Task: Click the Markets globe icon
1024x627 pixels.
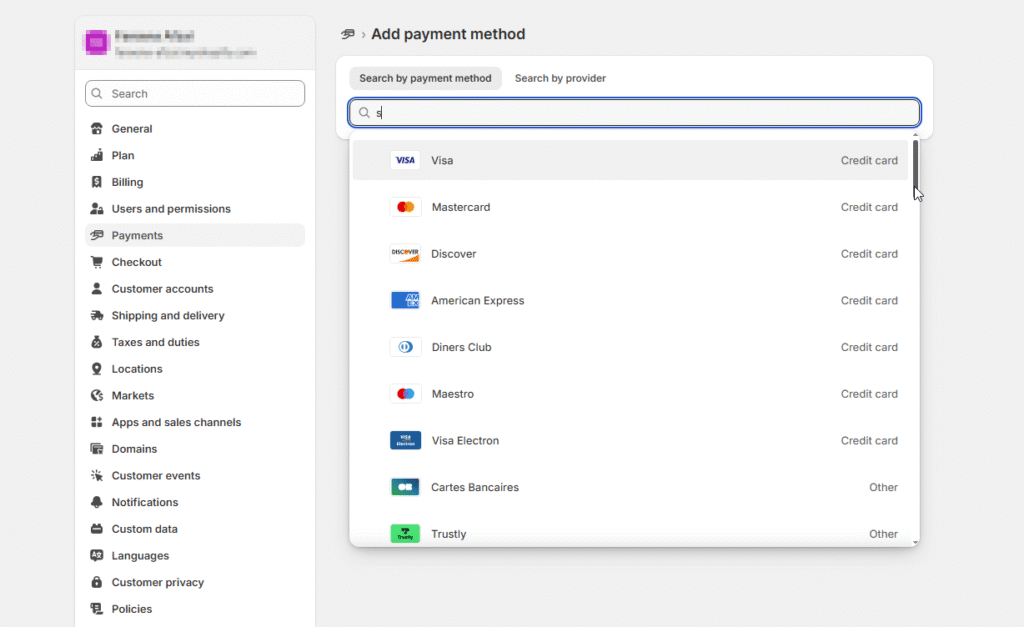Action: coord(97,396)
